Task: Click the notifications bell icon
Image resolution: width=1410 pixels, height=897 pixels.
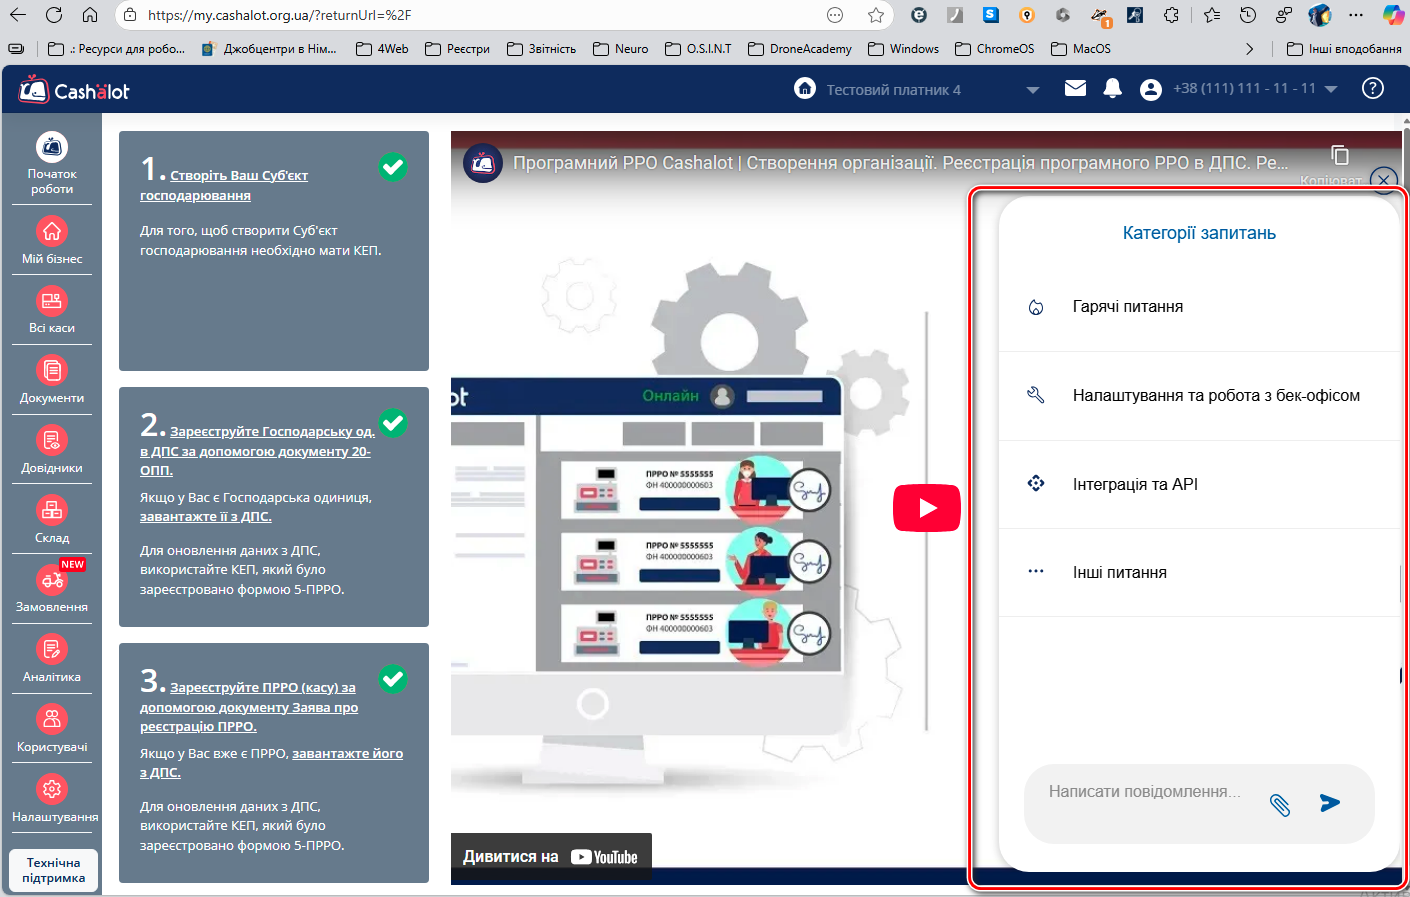Action: coord(1112,89)
